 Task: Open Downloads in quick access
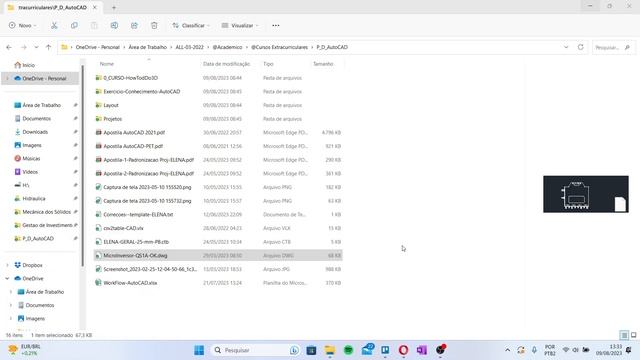tap(35, 132)
